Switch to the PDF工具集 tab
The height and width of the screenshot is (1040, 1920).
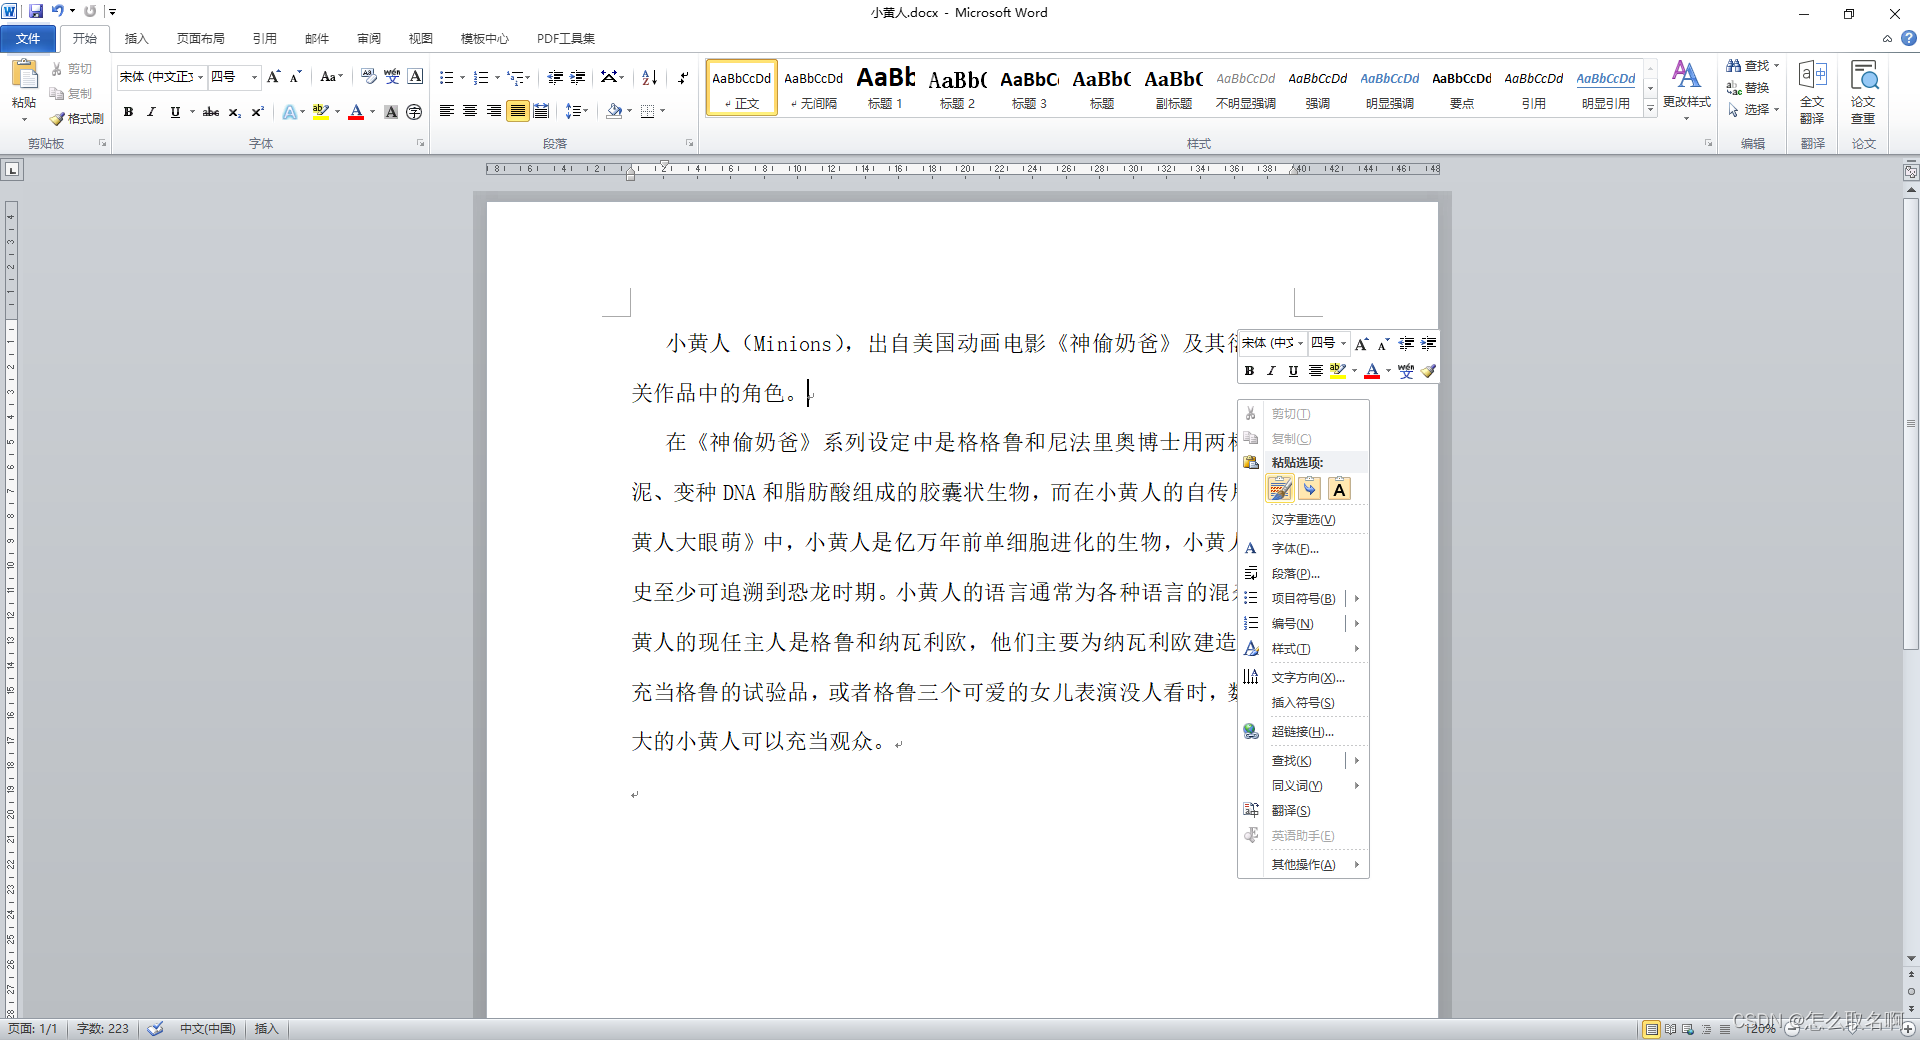pos(566,39)
